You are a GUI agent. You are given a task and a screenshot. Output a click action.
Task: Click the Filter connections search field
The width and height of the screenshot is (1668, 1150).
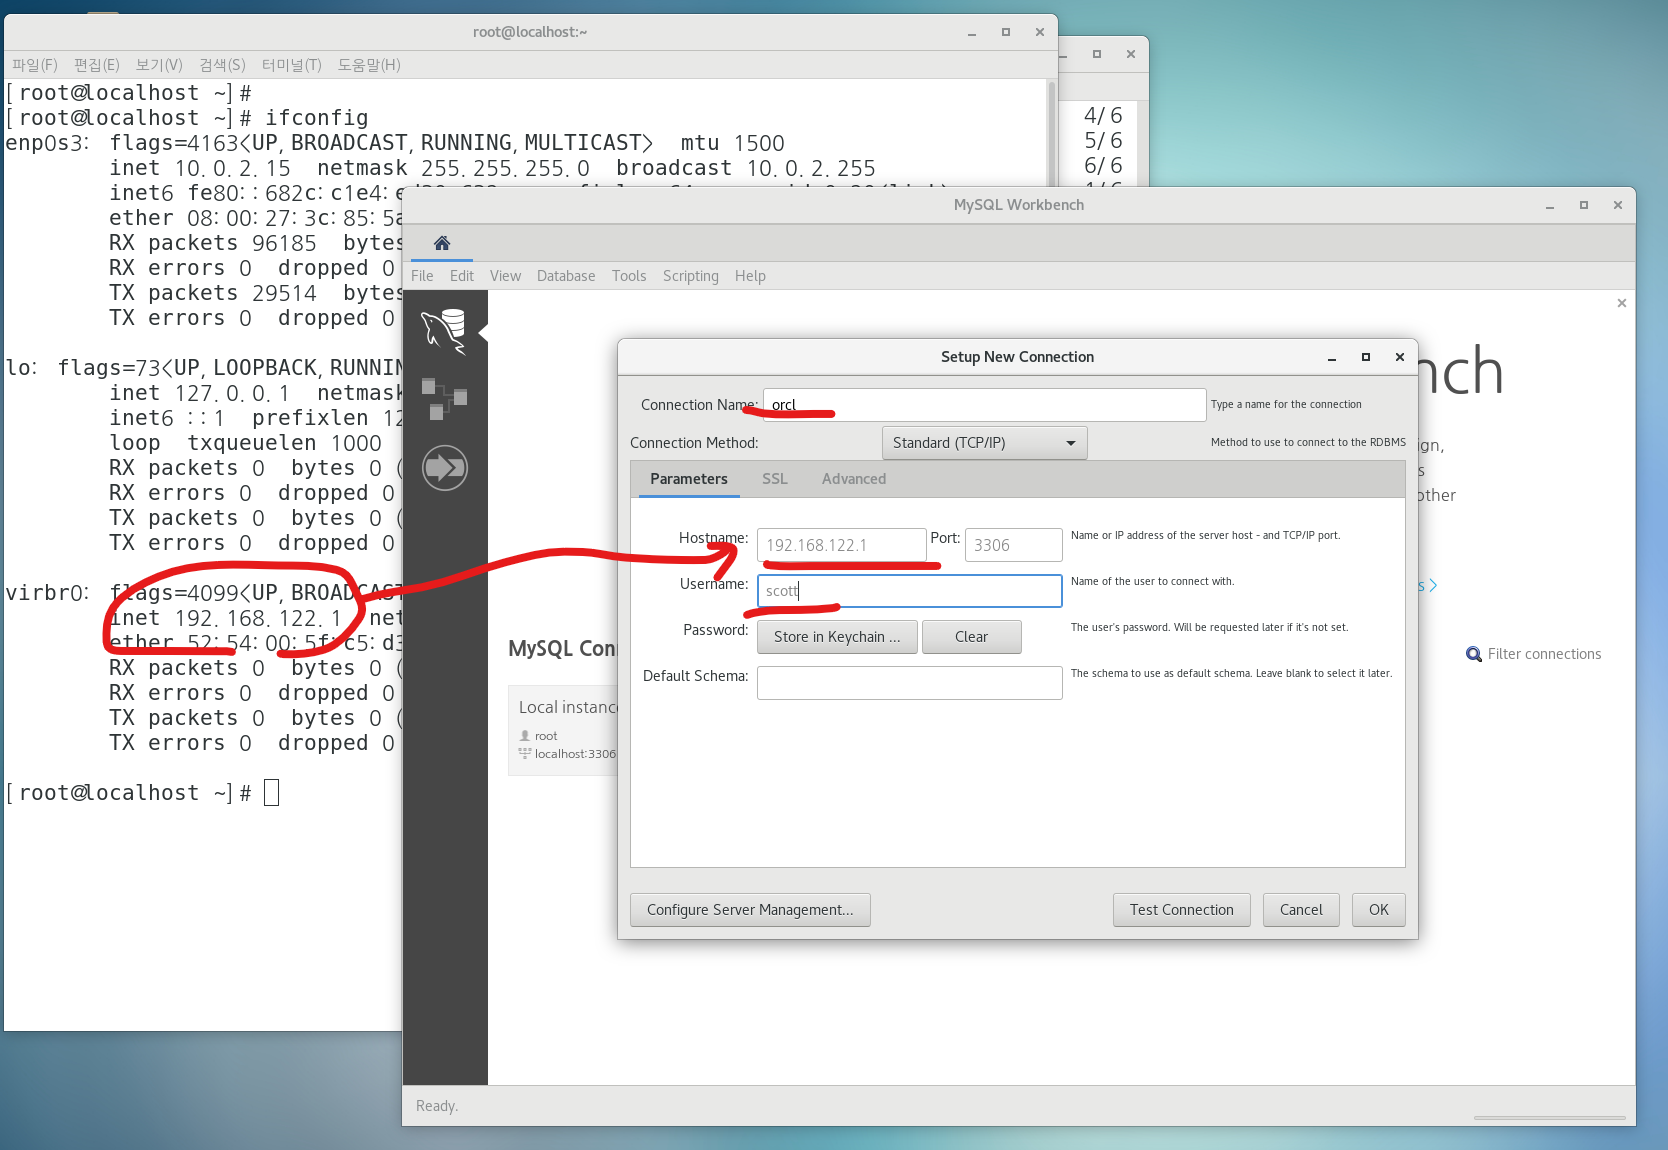(1544, 654)
